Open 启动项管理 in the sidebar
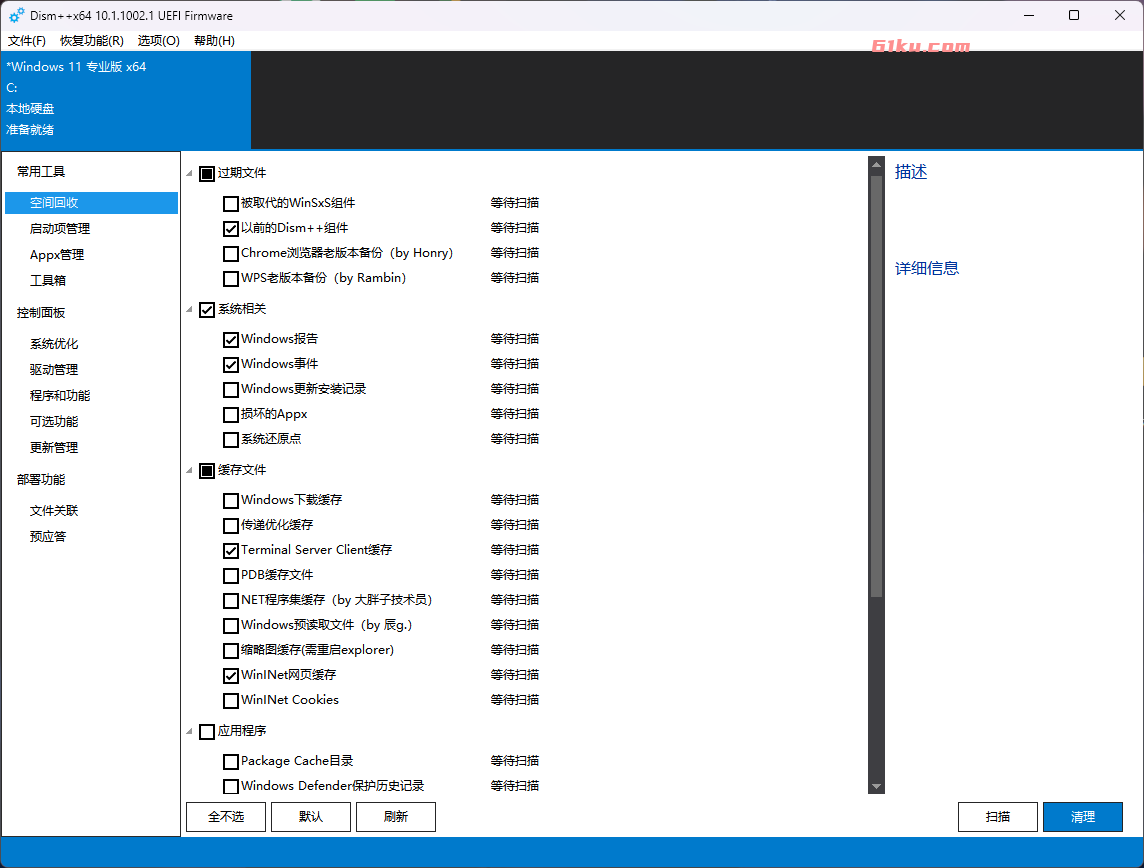The width and height of the screenshot is (1144, 868). 60,229
